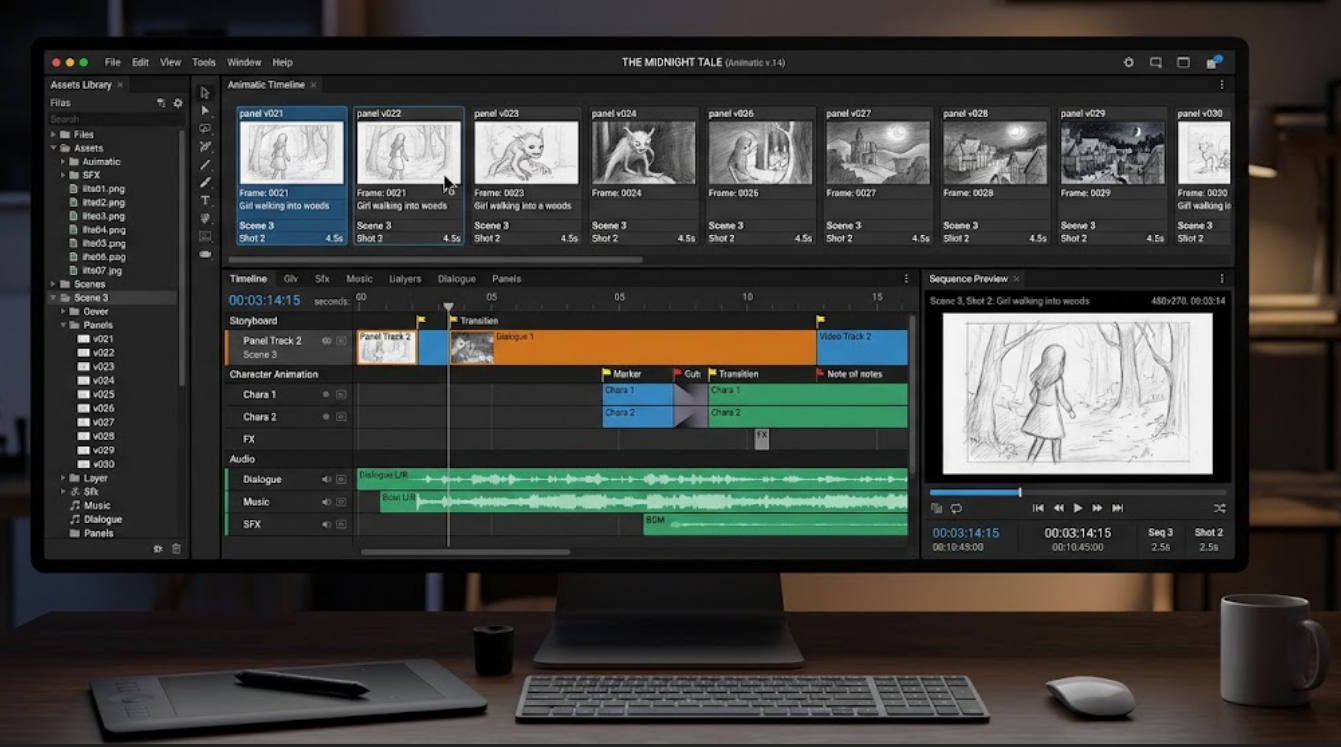Toggle visibility eye on Panel Track 2
The height and width of the screenshot is (747, 1341).
pos(326,341)
